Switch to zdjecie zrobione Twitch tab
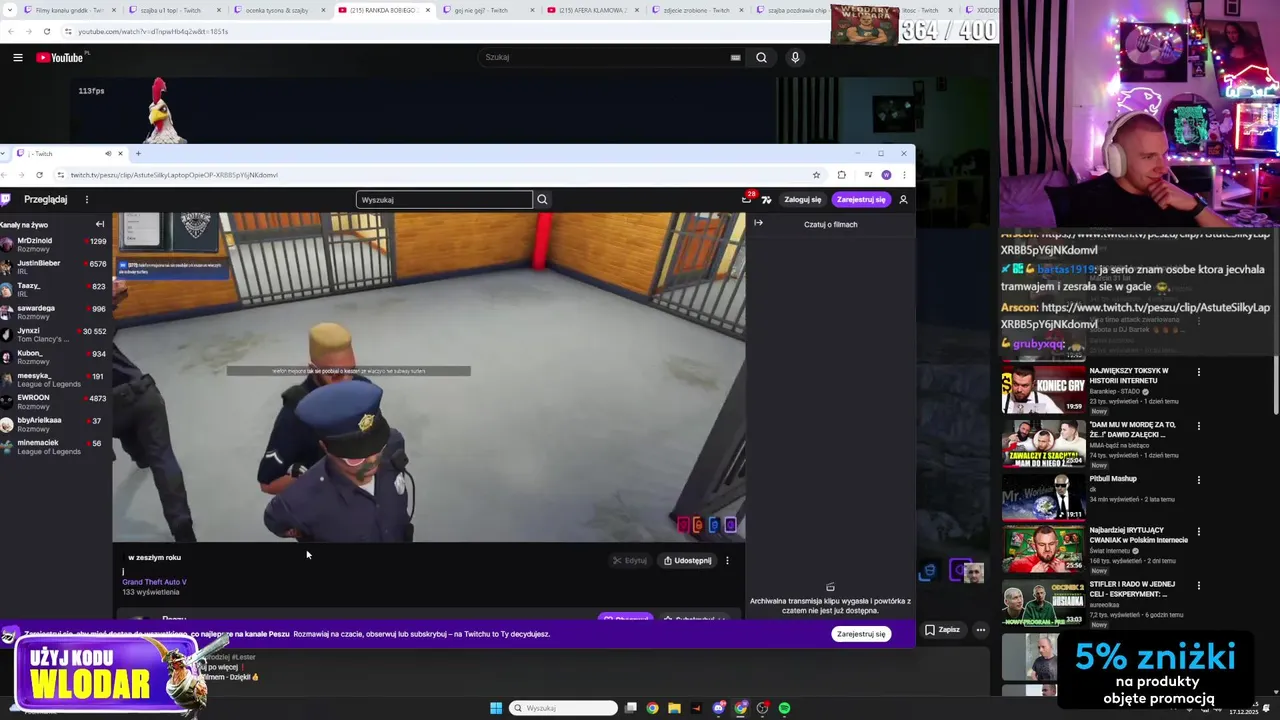The width and height of the screenshot is (1280, 720). pyautogui.click(x=696, y=10)
